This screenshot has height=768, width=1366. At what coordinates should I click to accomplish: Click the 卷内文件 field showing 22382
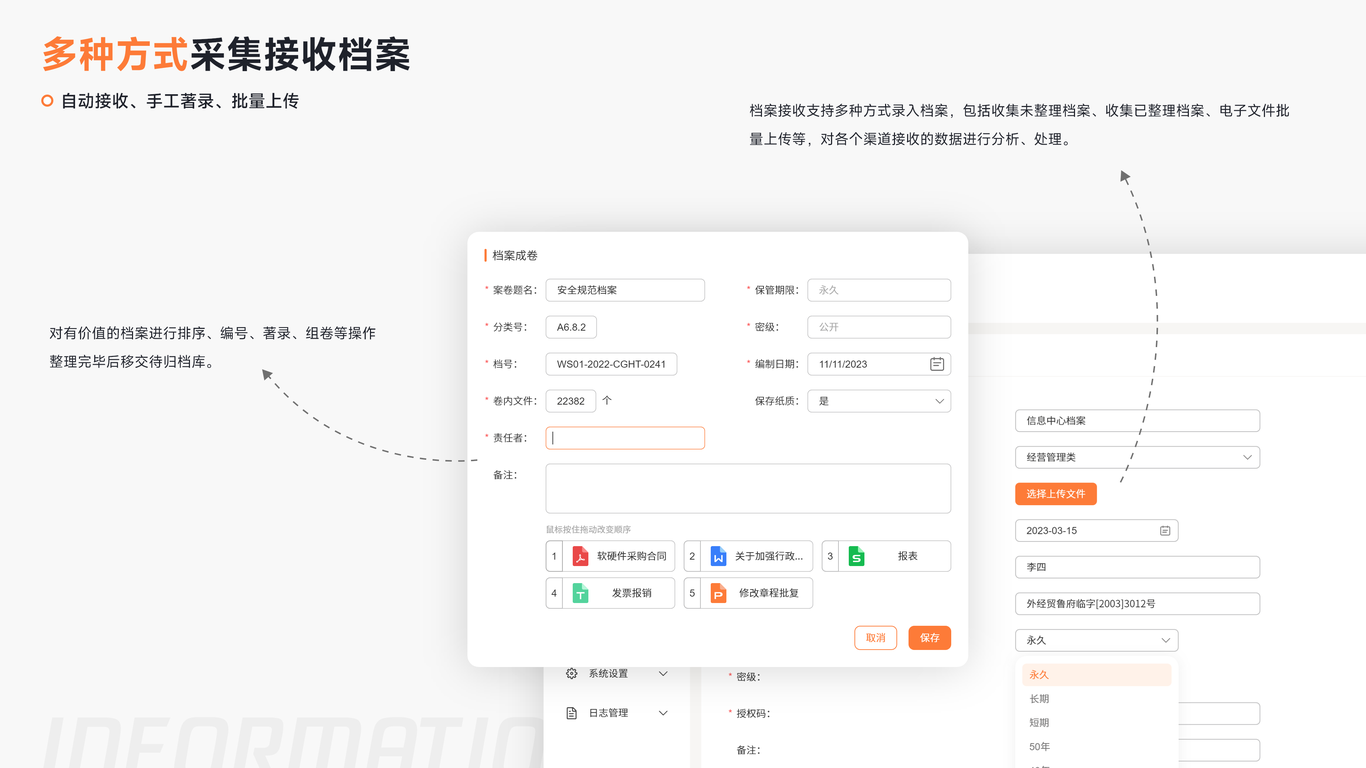571,401
